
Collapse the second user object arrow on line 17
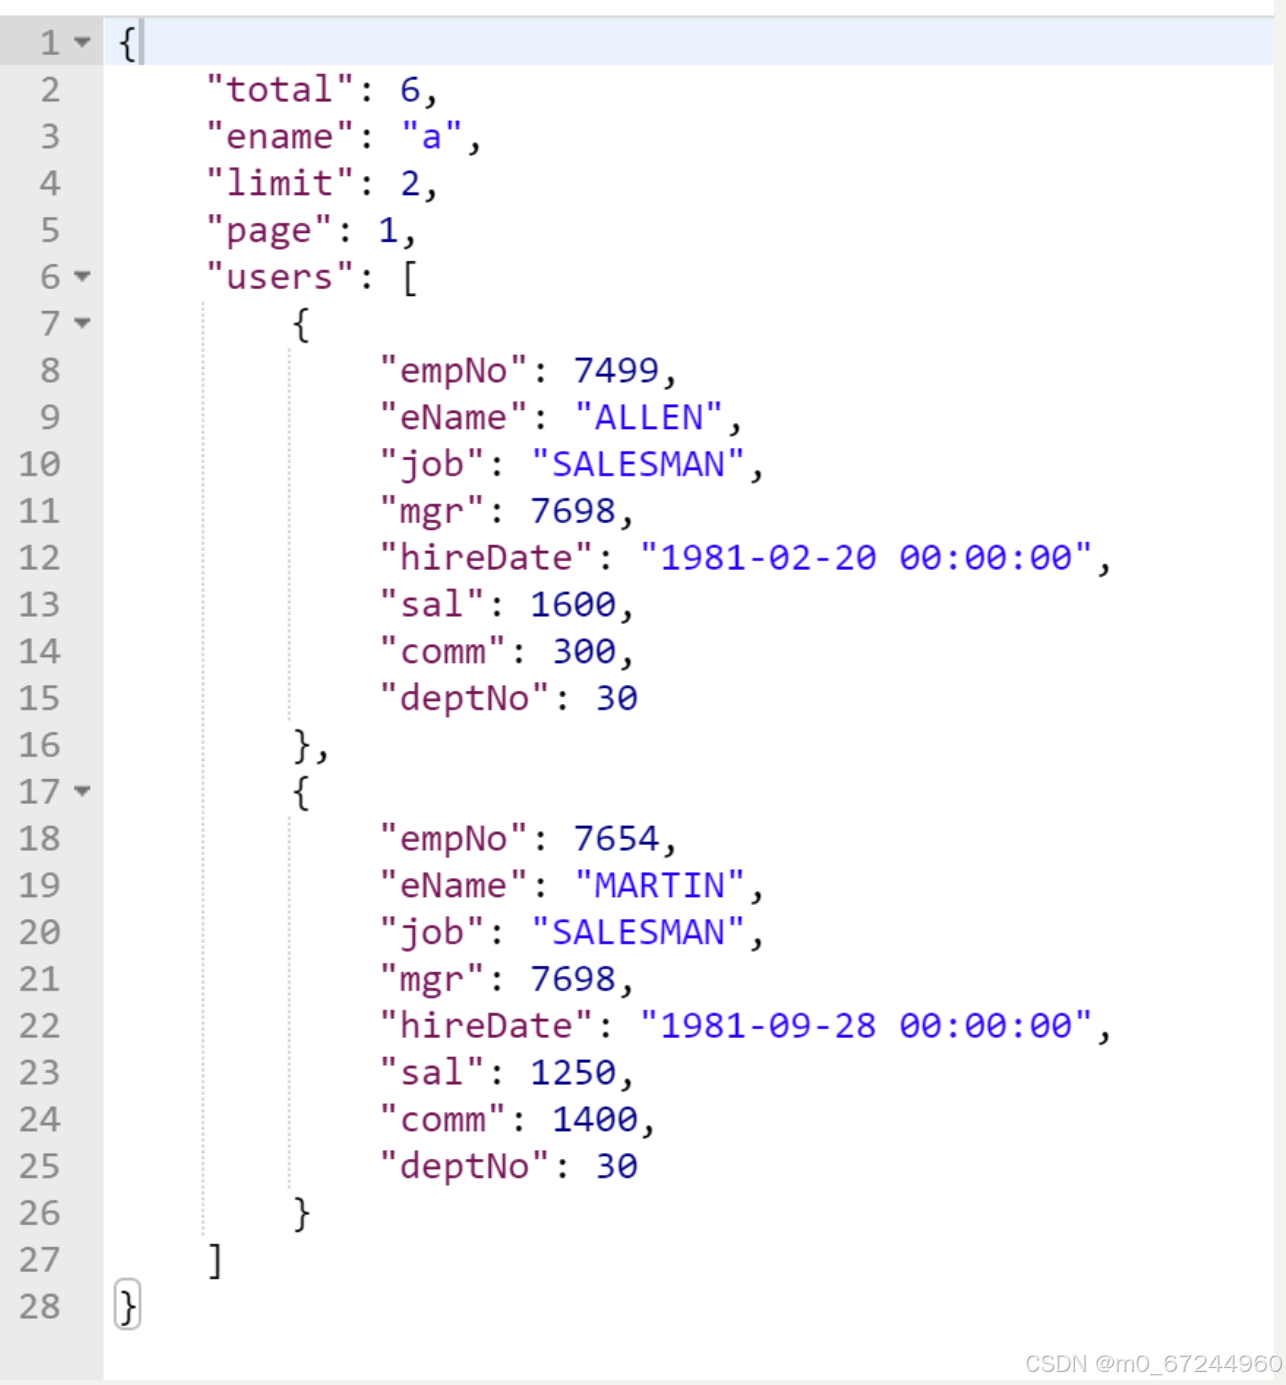82,791
